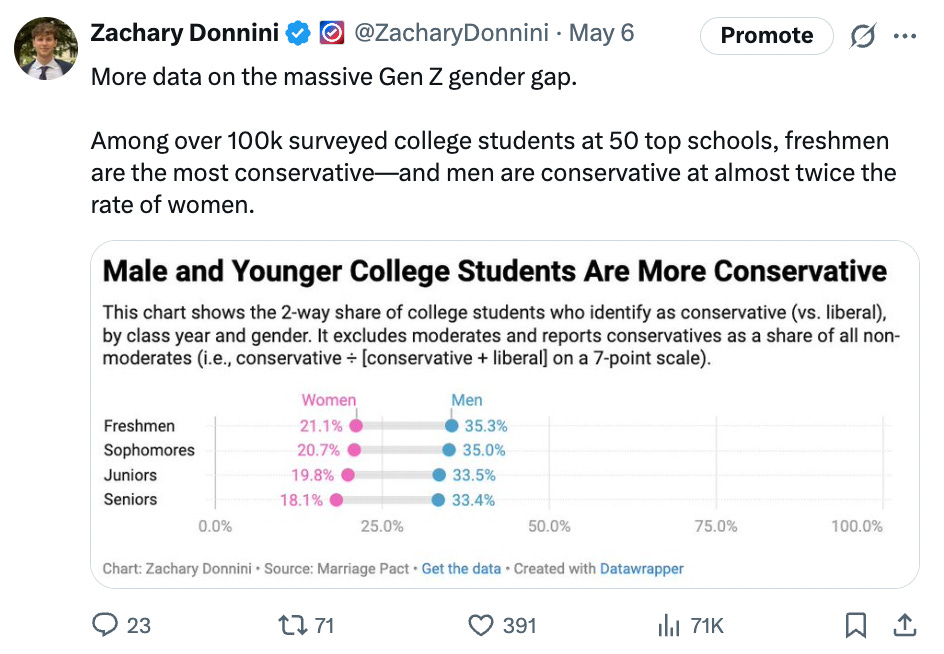Open view analytics bar chart icon
Viewport: 944px width, 654px height.
coord(668,625)
